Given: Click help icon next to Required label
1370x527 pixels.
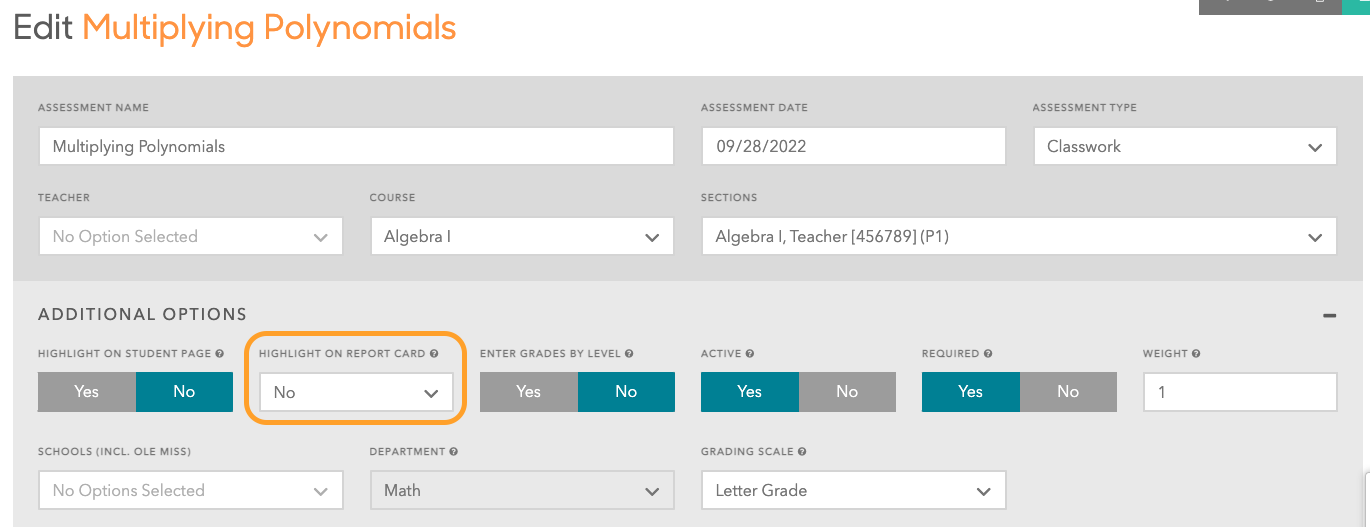Looking at the screenshot, I should pos(988,354).
